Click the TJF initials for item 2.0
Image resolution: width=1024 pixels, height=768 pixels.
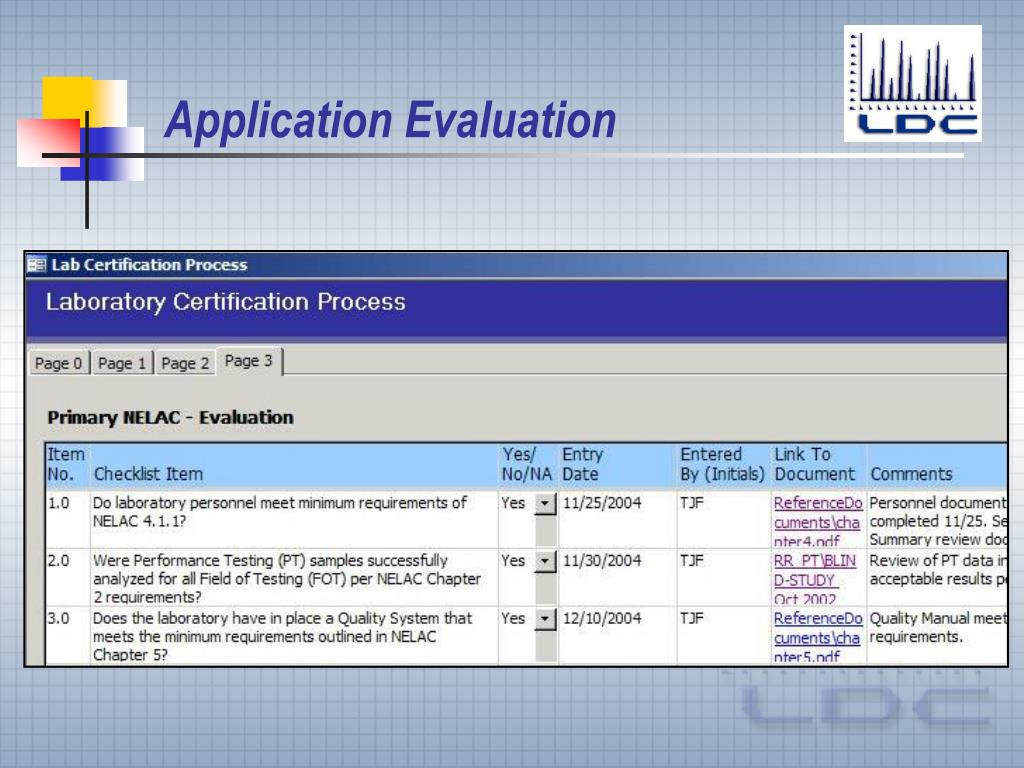point(692,560)
